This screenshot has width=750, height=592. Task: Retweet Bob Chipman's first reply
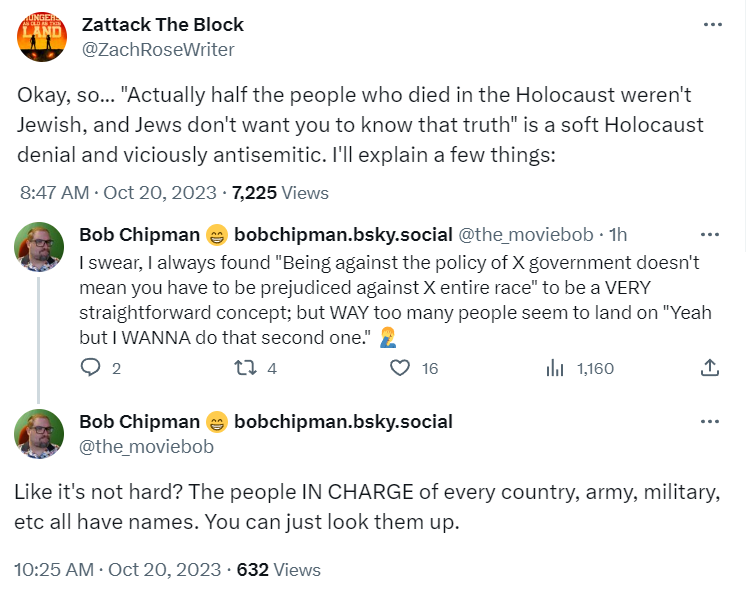pyautogui.click(x=241, y=368)
